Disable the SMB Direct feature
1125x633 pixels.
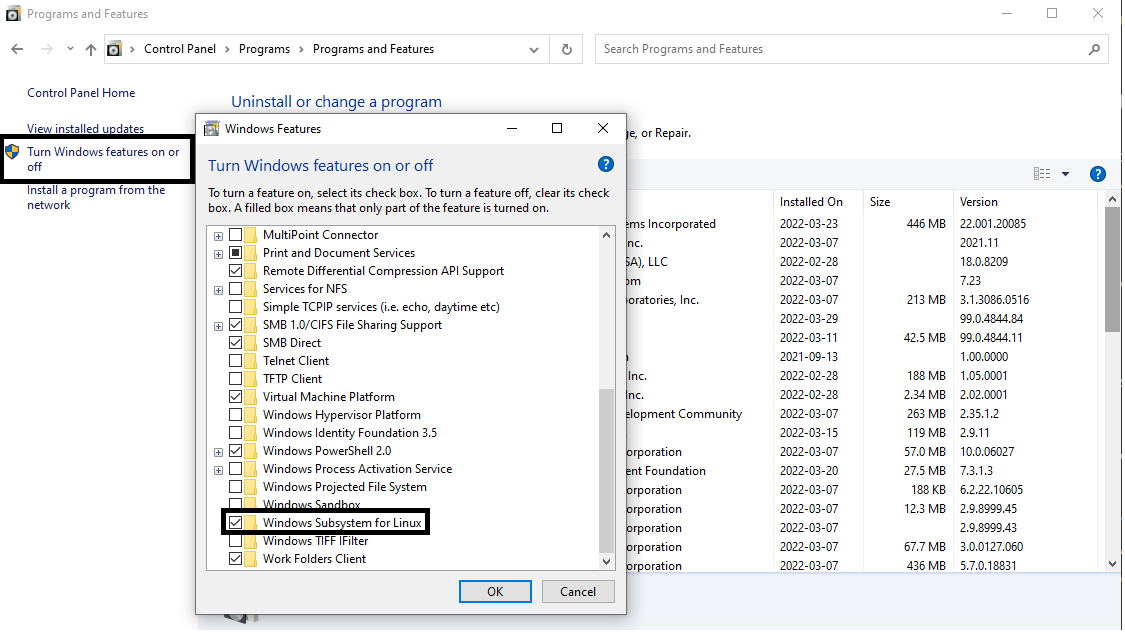coord(236,343)
